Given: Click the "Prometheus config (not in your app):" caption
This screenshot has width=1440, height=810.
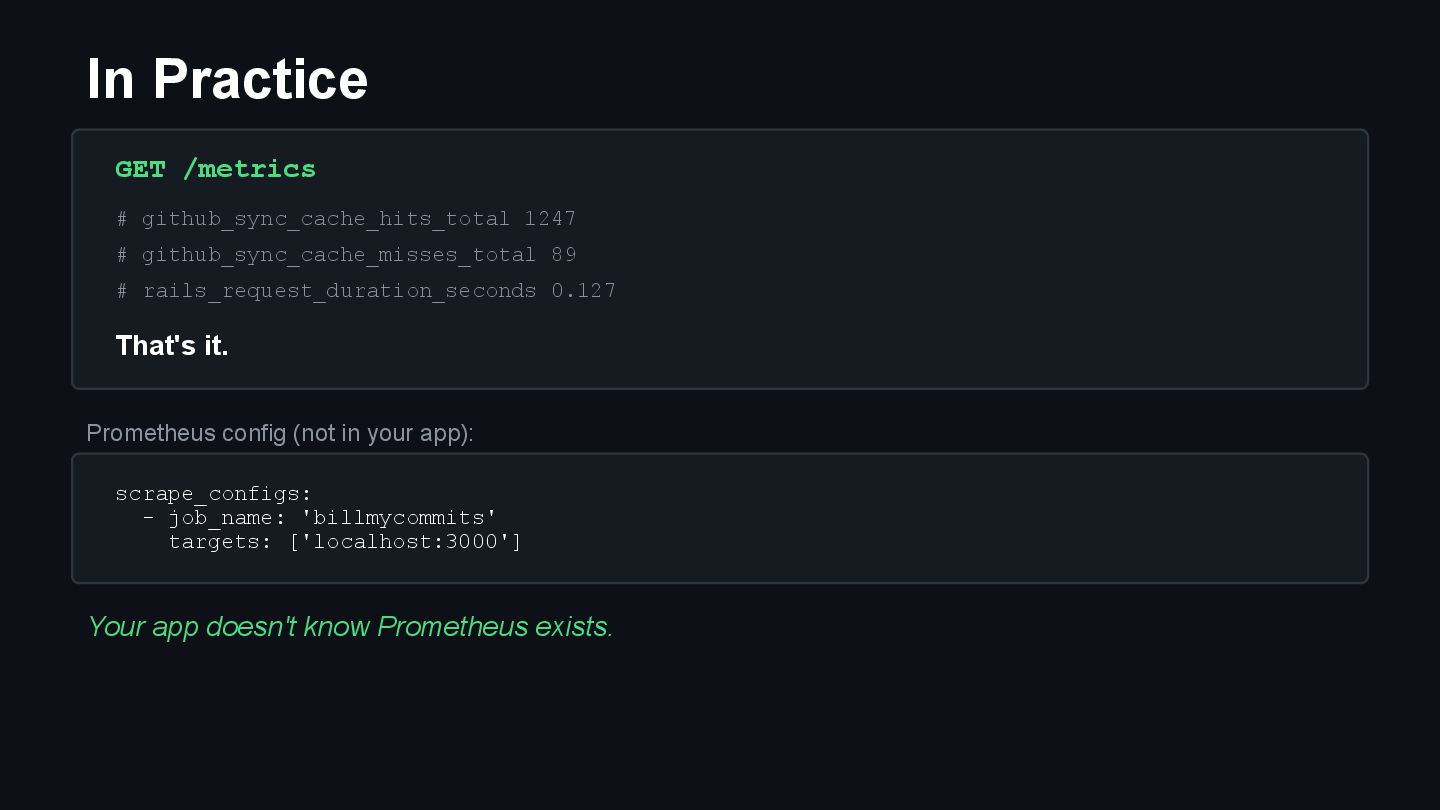Looking at the screenshot, I should pos(280,433).
